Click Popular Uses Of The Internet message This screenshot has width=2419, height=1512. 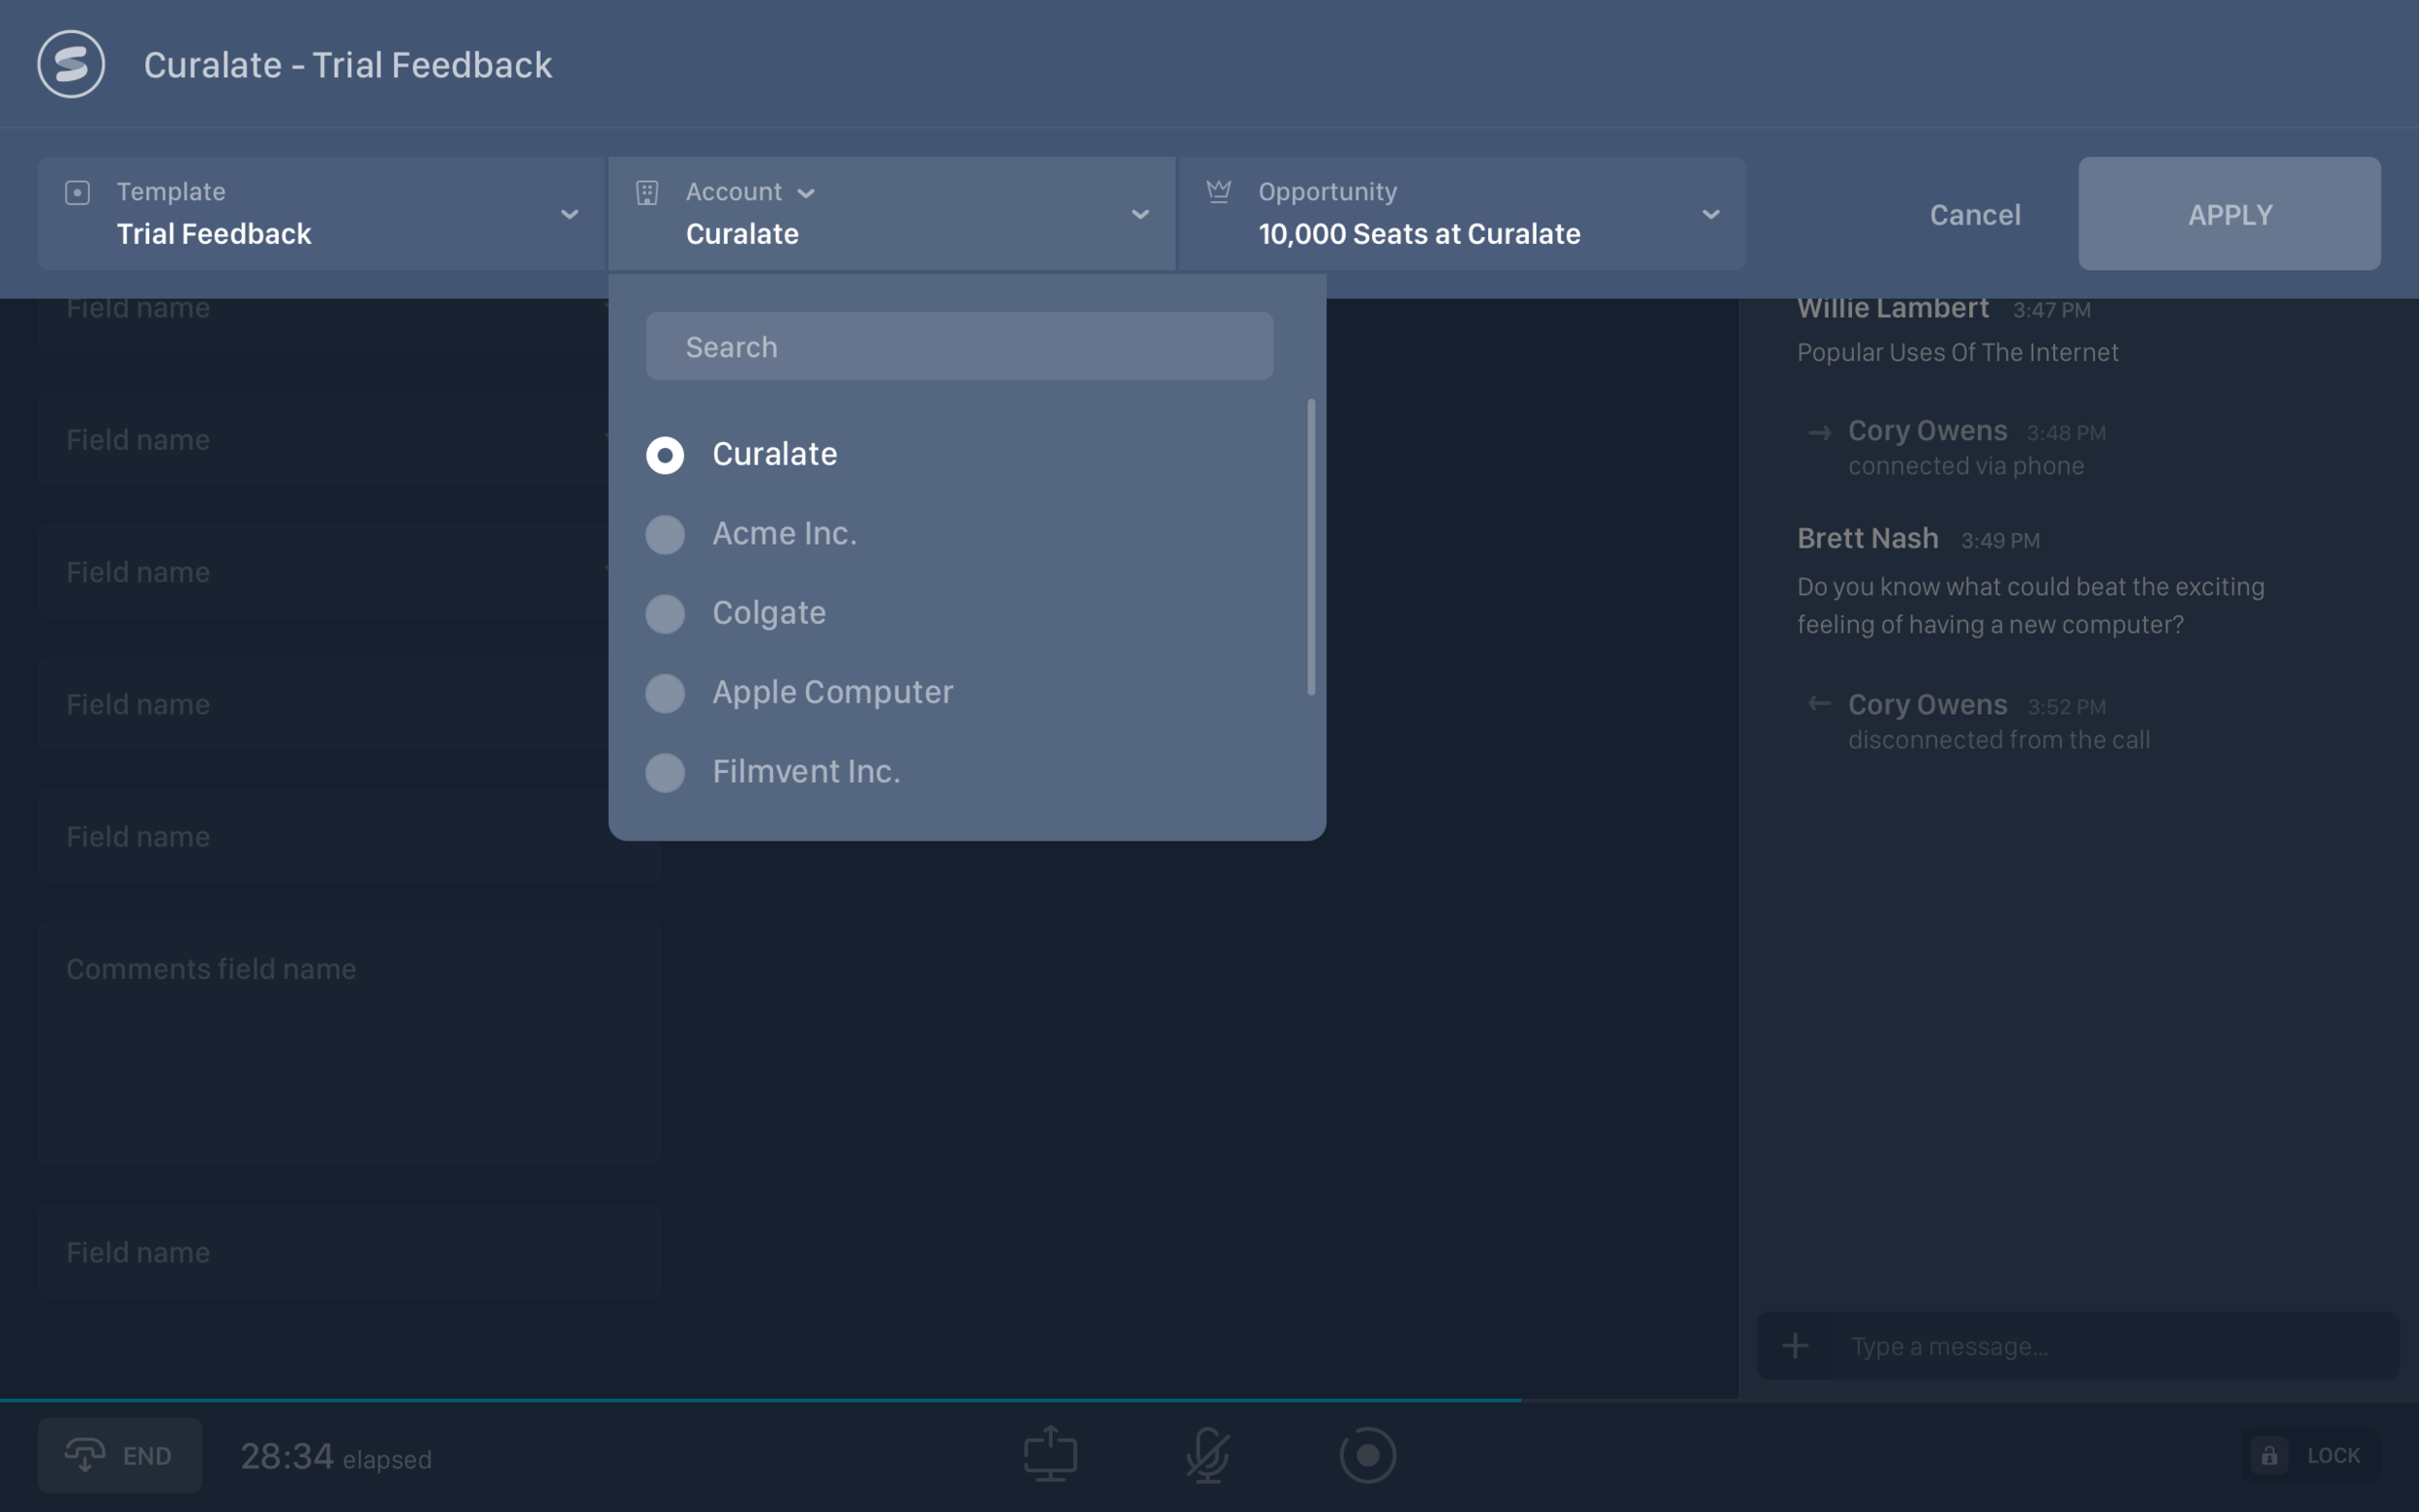(1957, 352)
